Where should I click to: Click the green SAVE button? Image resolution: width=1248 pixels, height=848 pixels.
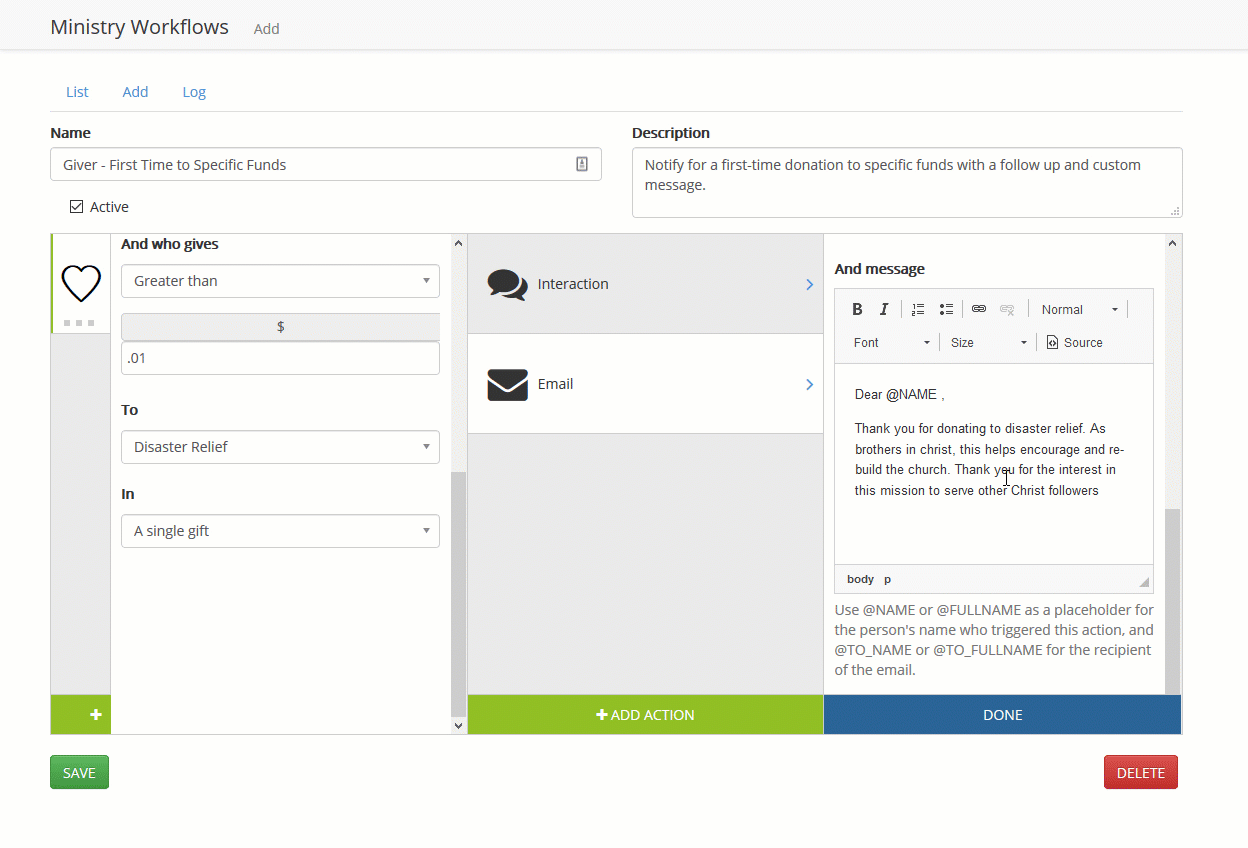click(79, 772)
